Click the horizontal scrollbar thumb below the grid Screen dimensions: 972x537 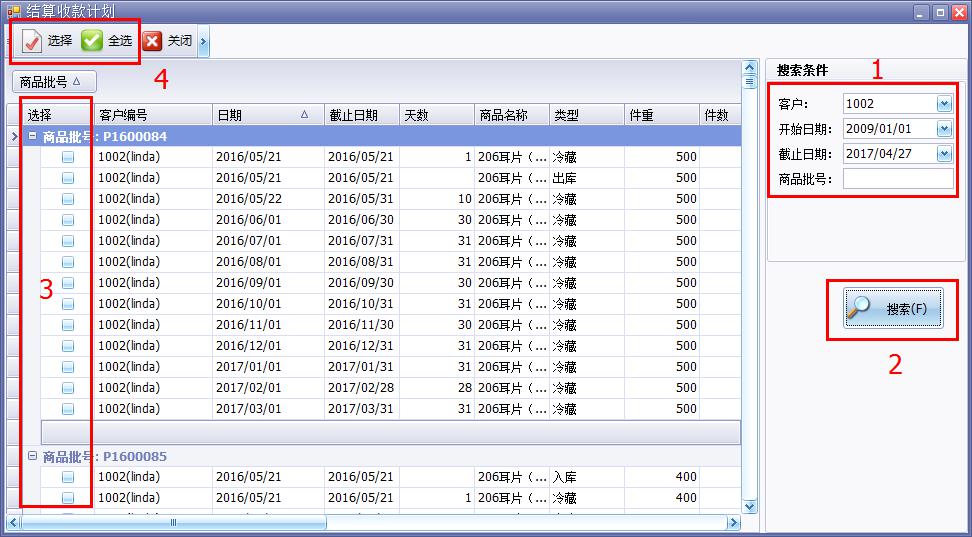[x=173, y=522]
